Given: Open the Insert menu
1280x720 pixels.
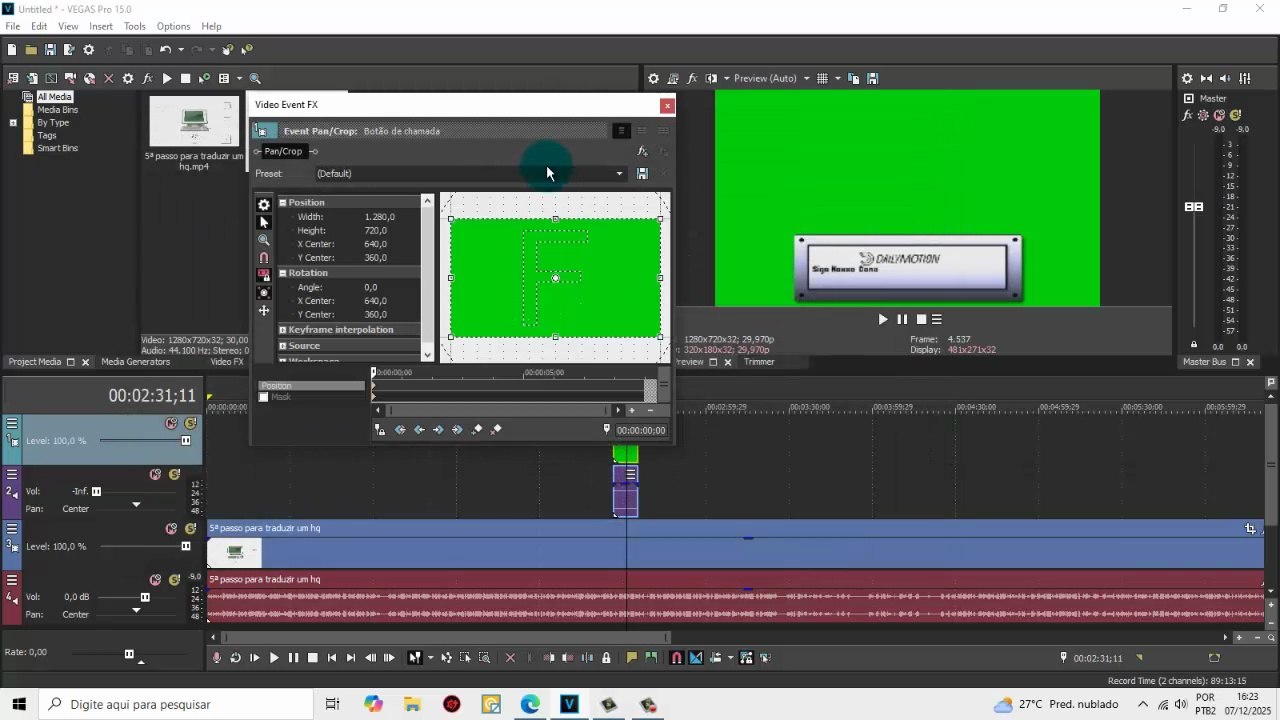Looking at the screenshot, I should (101, 26).
